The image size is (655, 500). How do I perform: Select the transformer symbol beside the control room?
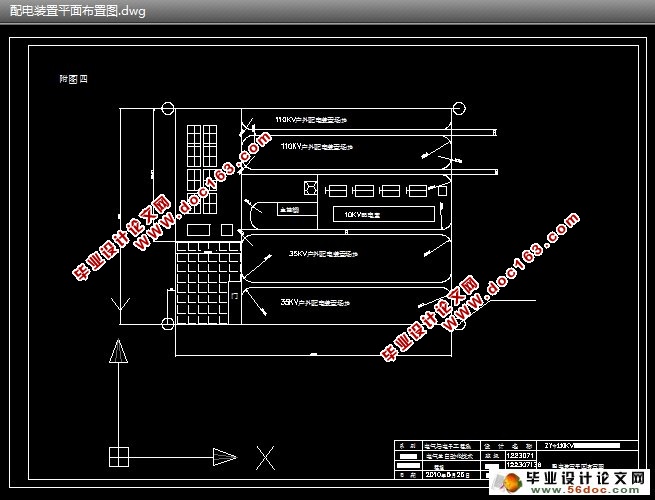[x=310, y=188]
